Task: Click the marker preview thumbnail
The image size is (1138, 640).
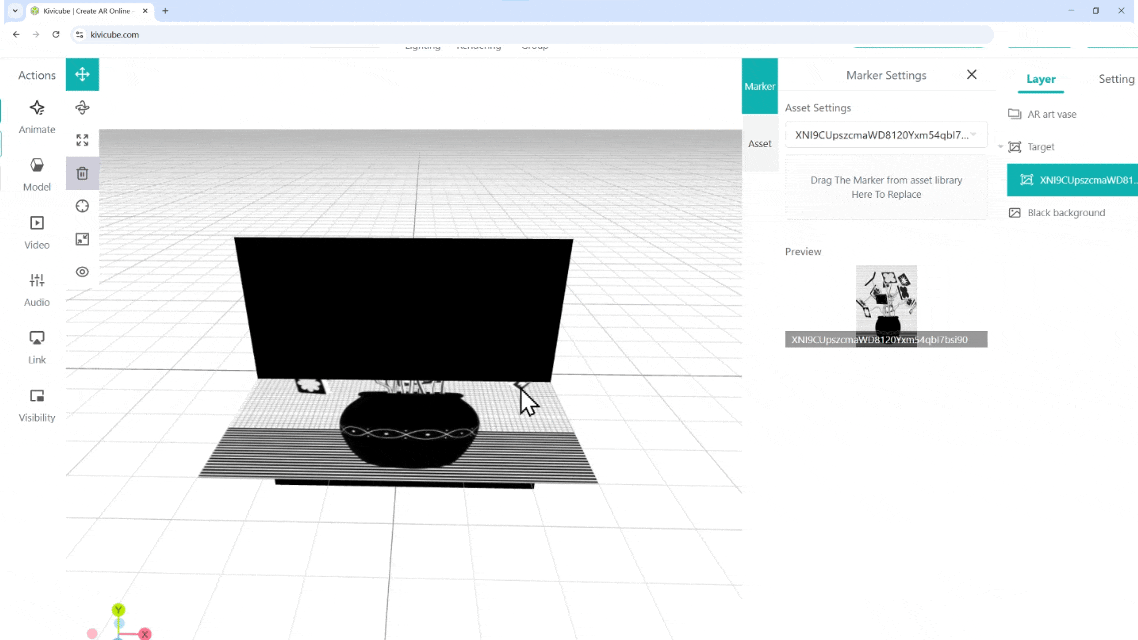Action: pyautogui.click(x=886, y=299)
